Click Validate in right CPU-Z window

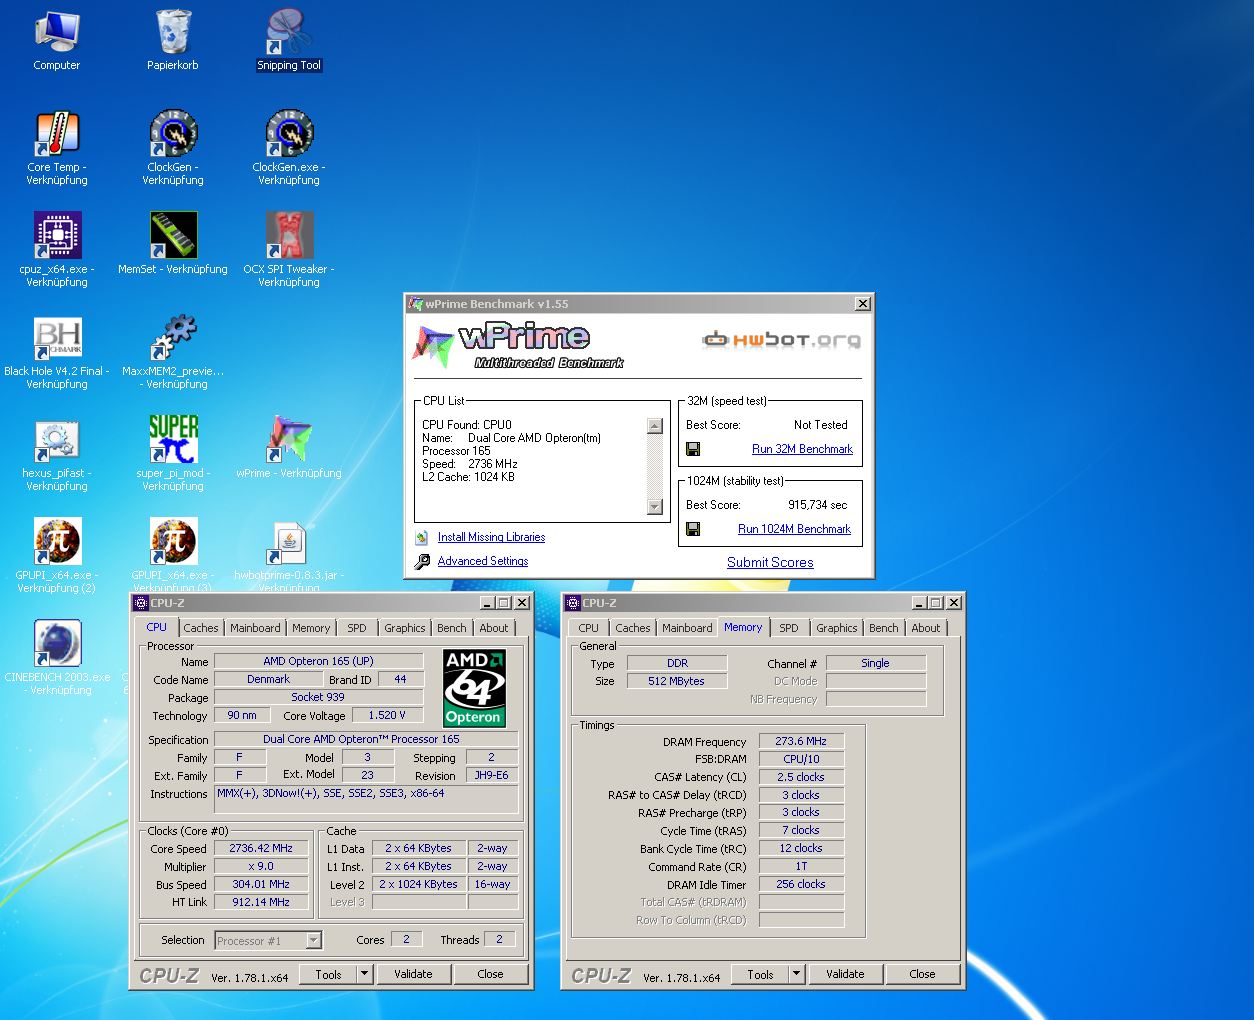coord(846,974)
